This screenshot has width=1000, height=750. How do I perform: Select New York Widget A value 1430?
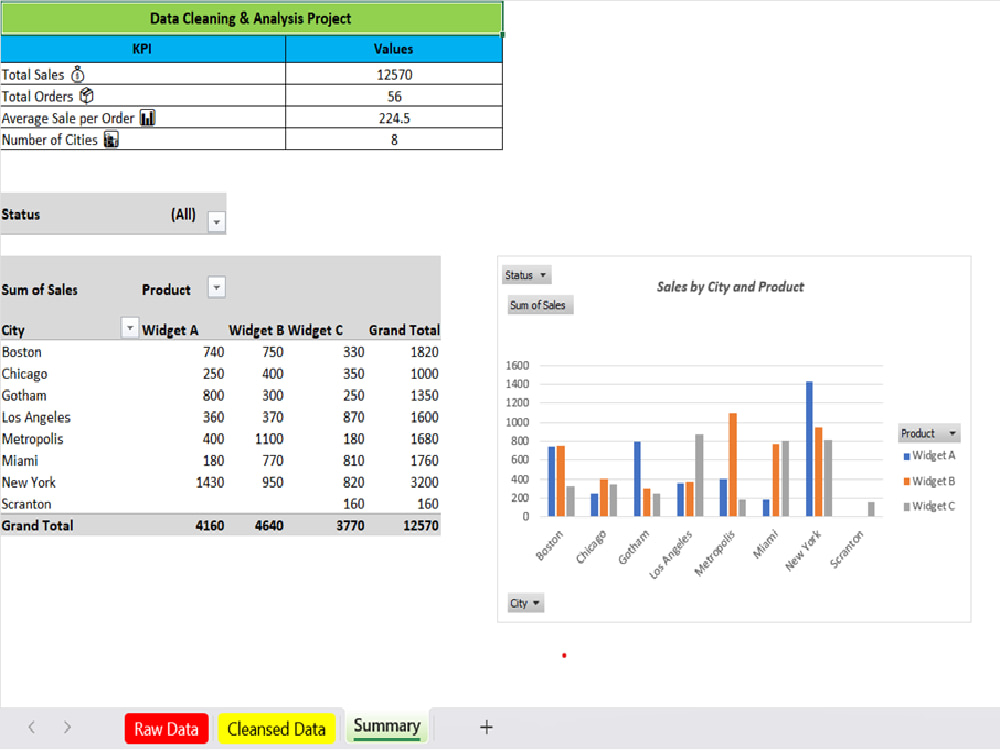point(210,482)
